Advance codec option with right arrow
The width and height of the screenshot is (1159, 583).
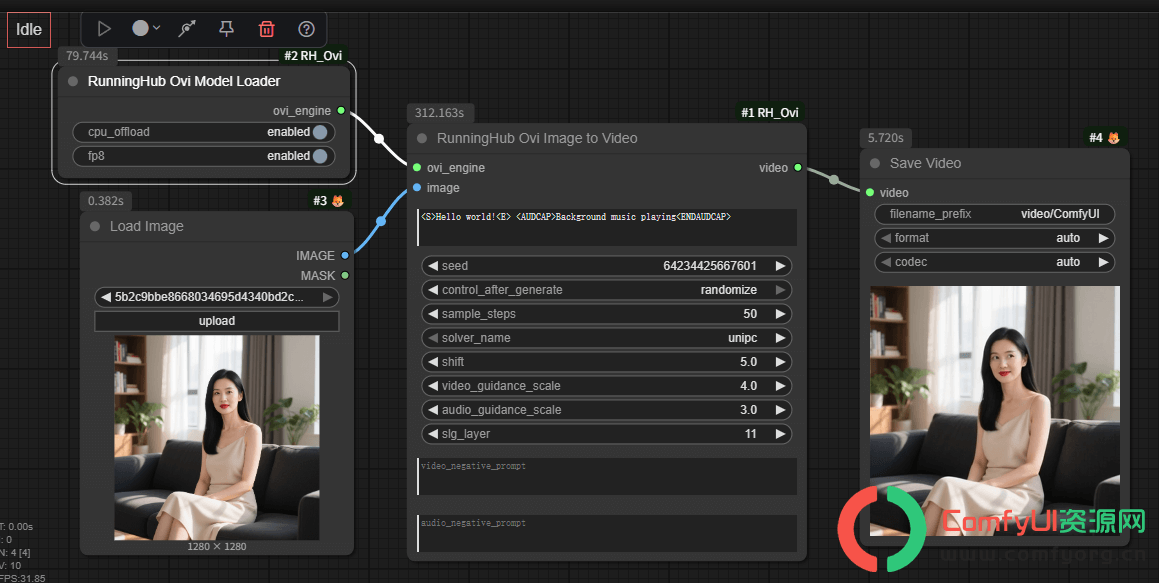click(x=1104, y=262)
